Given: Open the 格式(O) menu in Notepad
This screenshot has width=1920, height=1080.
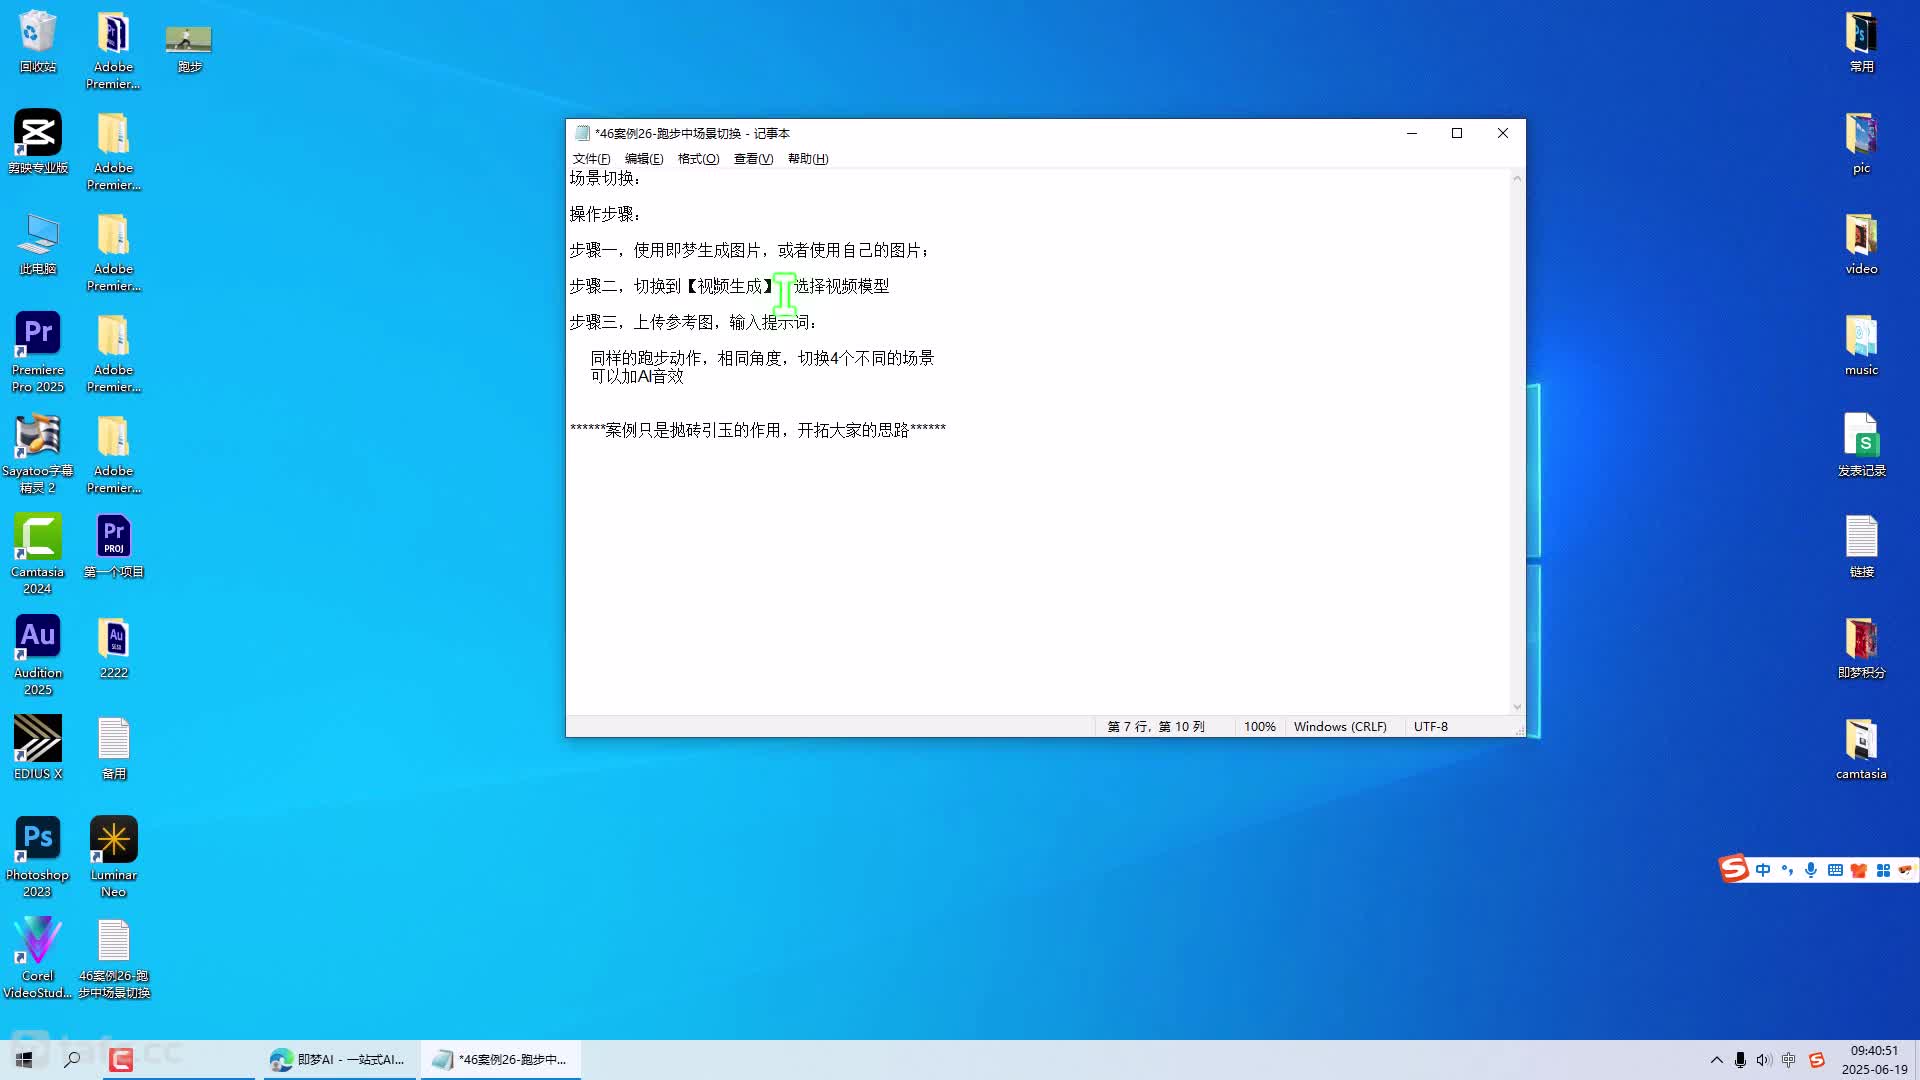Looking at the screenshot, I should 698,159.
